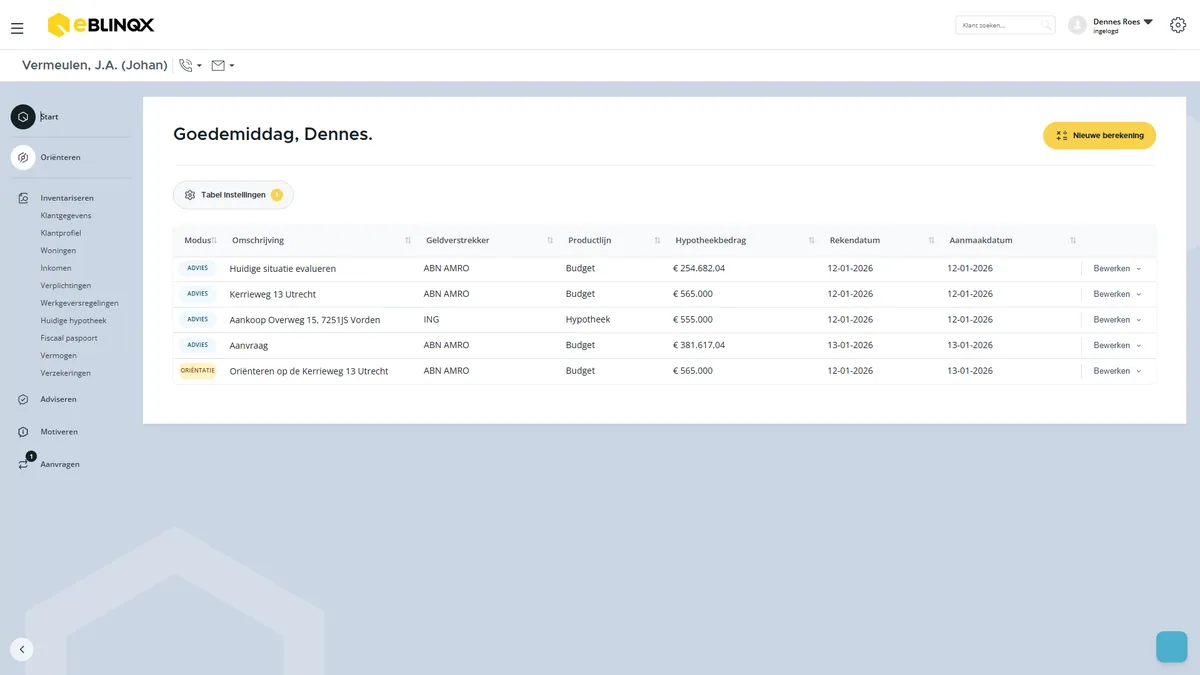Expand the Dennes Roes account dropdown
This screenshot has height=675, width=1200.
click(x=1148, y=22)
